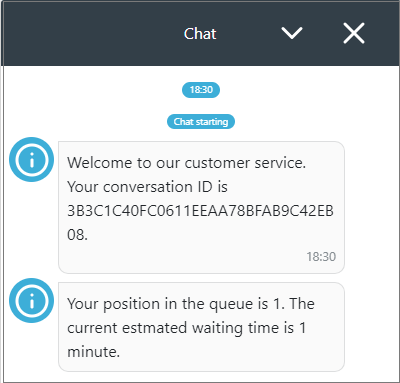Click the Chat title in the header

tap(200, 34)
